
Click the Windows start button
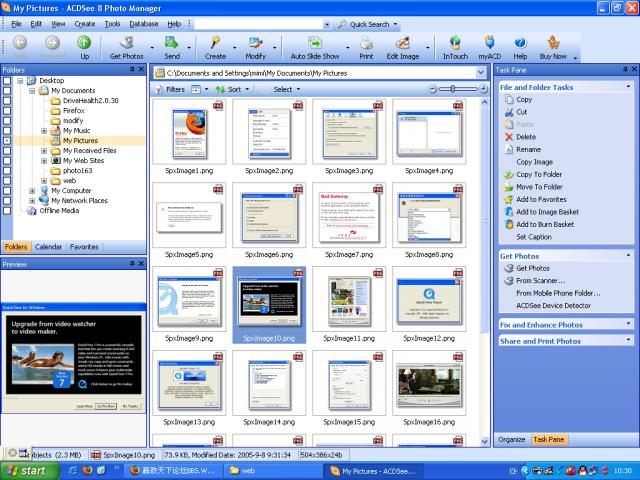coord(28,471)
